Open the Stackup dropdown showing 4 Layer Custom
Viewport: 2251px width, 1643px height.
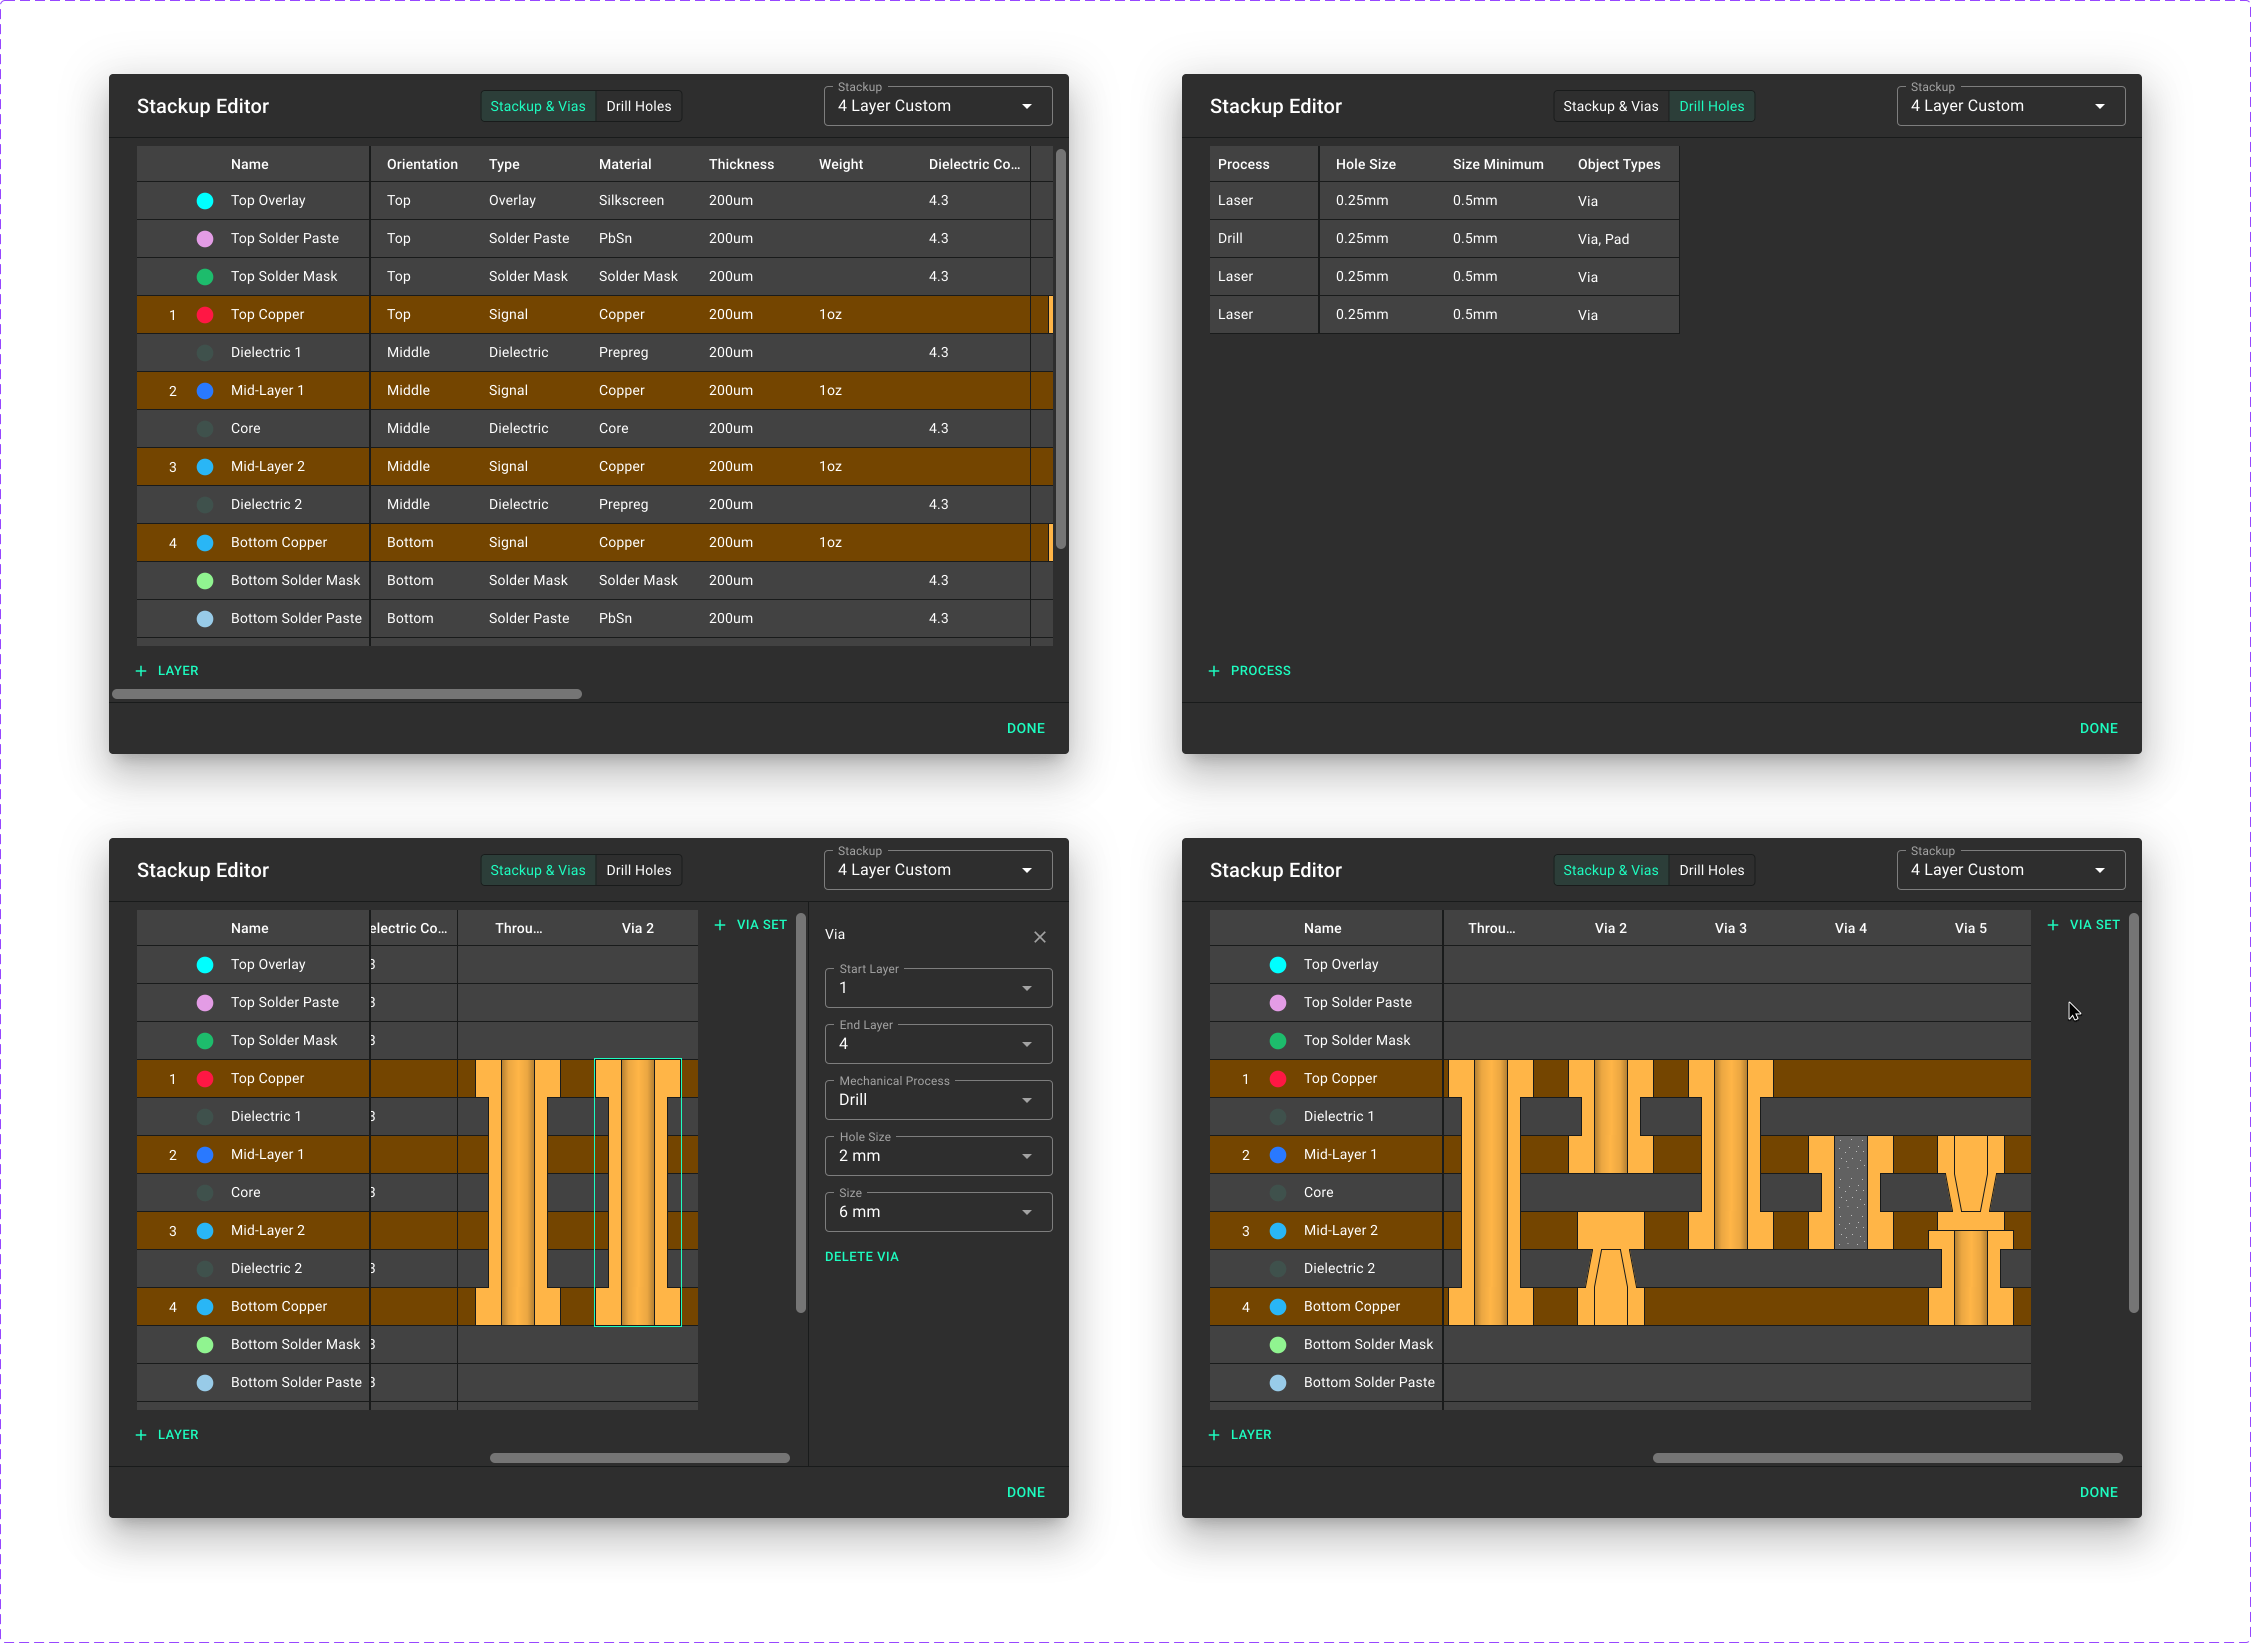pos(937,105)
